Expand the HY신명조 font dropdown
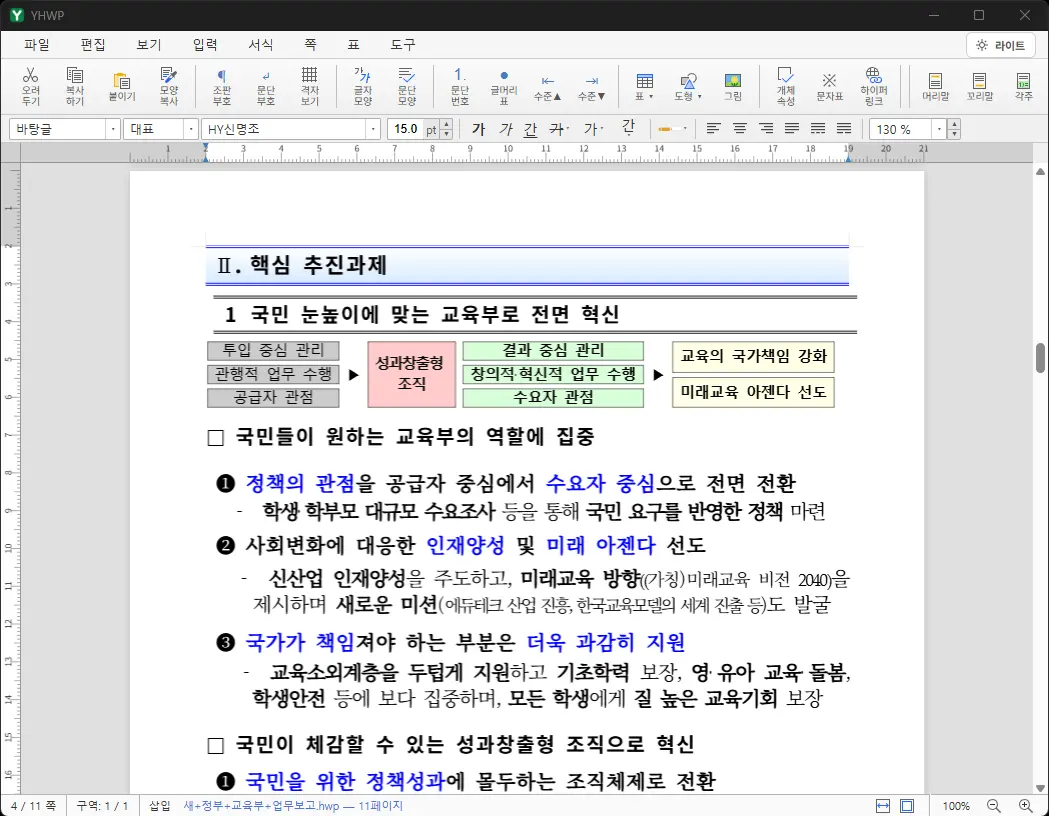Screen dimensions: 1049x816 click(x=373, y=129)
